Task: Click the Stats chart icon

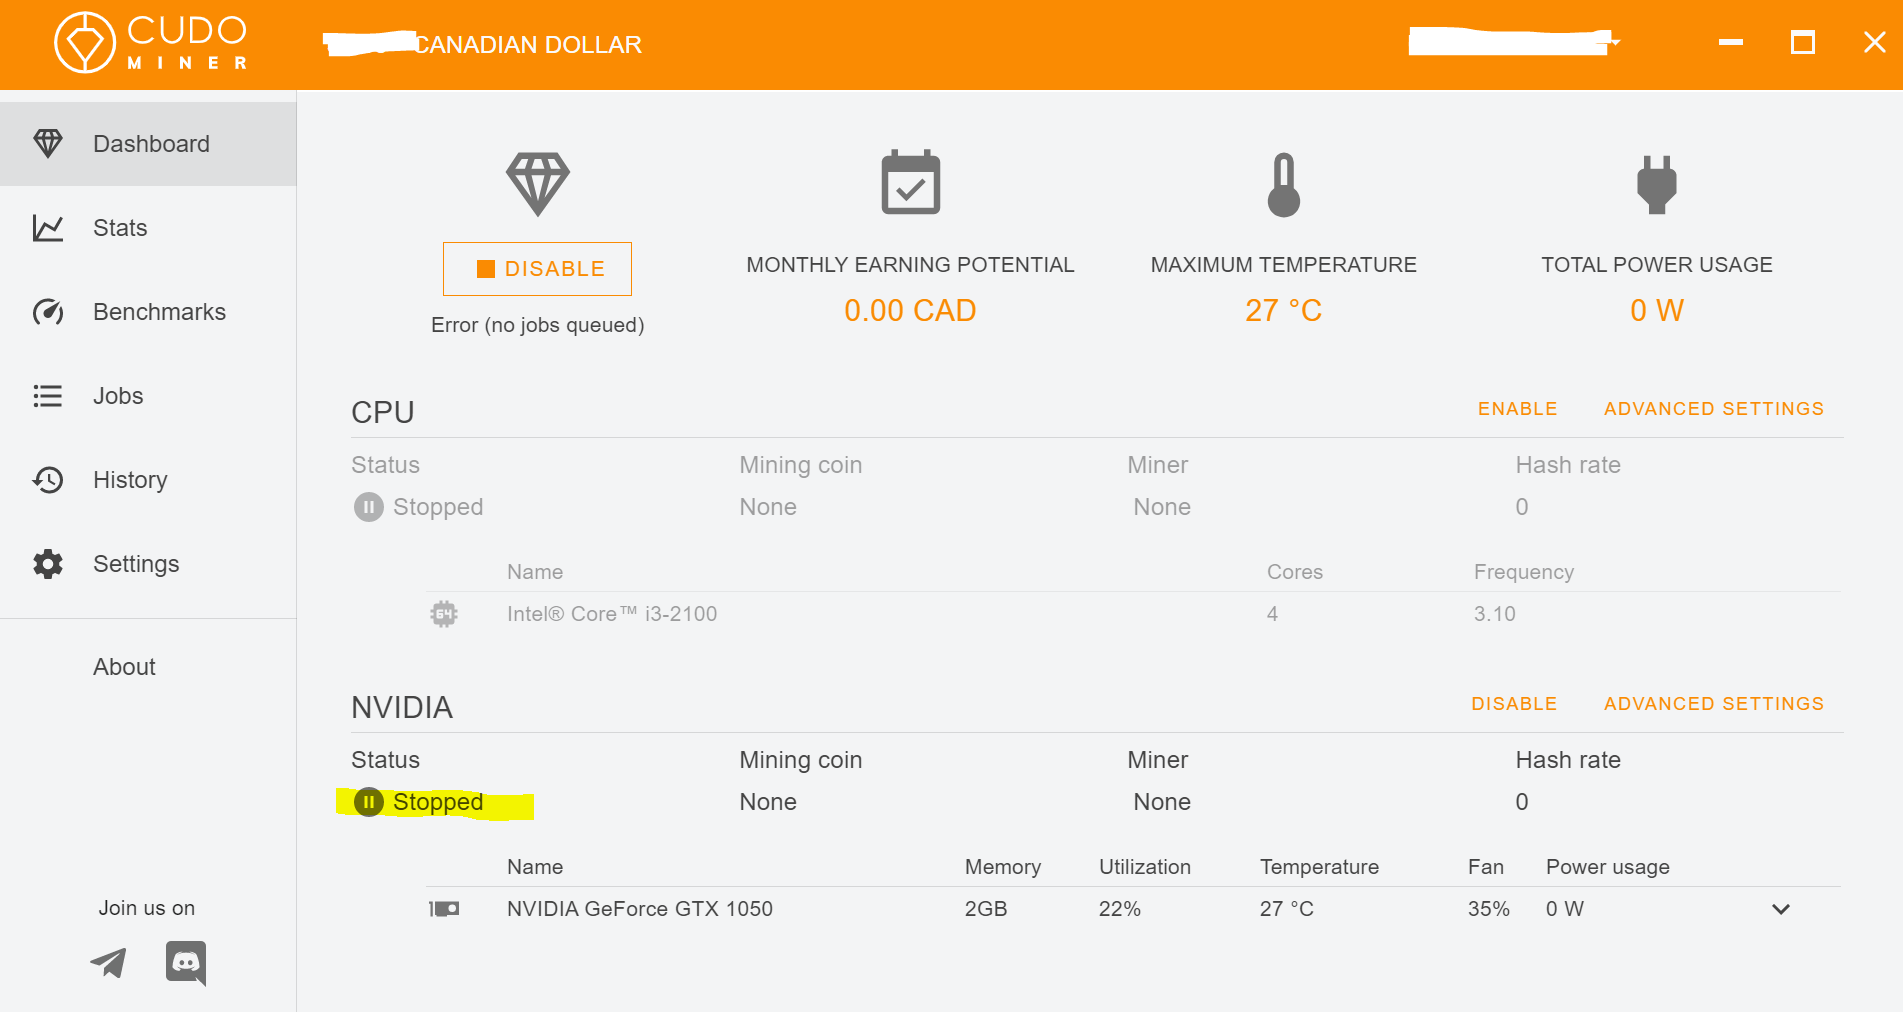Action: (48, 228)
